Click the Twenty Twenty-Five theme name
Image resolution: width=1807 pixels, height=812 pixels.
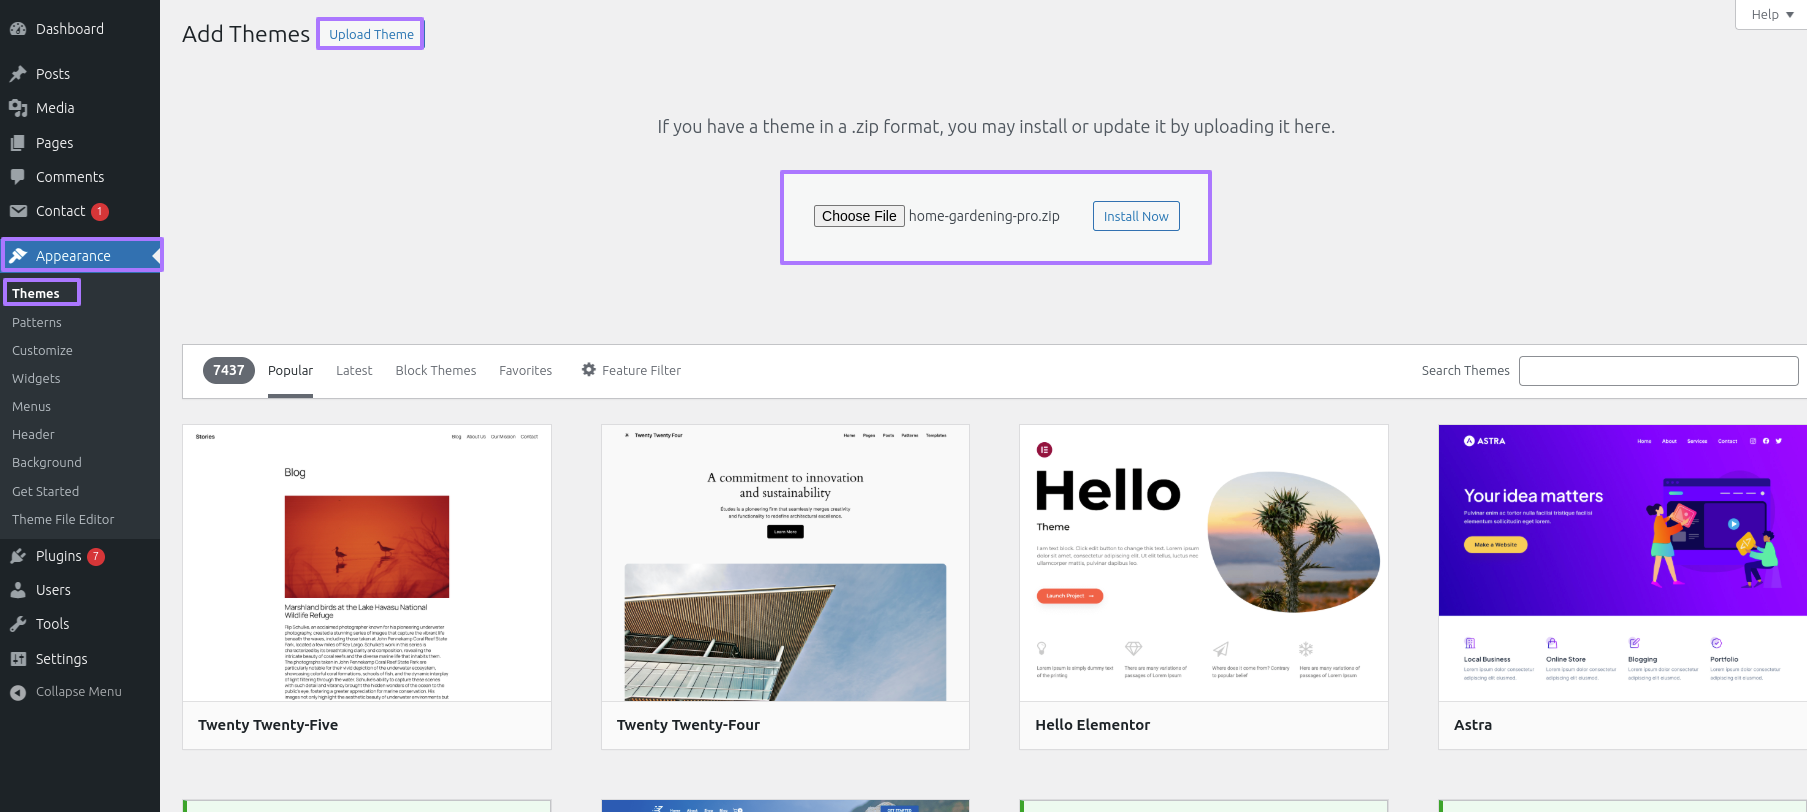(268, 725)
